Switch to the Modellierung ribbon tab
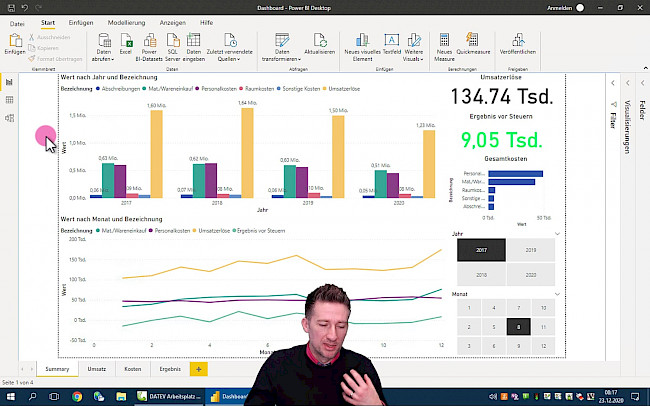 point(126,23)
